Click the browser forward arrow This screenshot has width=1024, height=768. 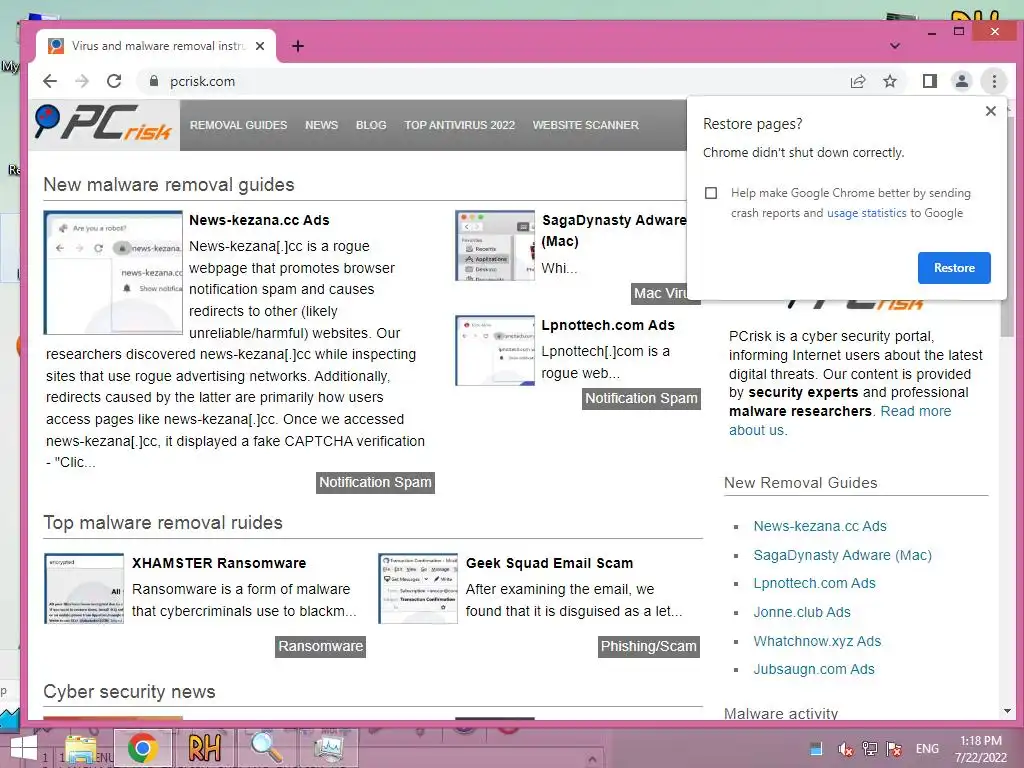click(82, 81)
